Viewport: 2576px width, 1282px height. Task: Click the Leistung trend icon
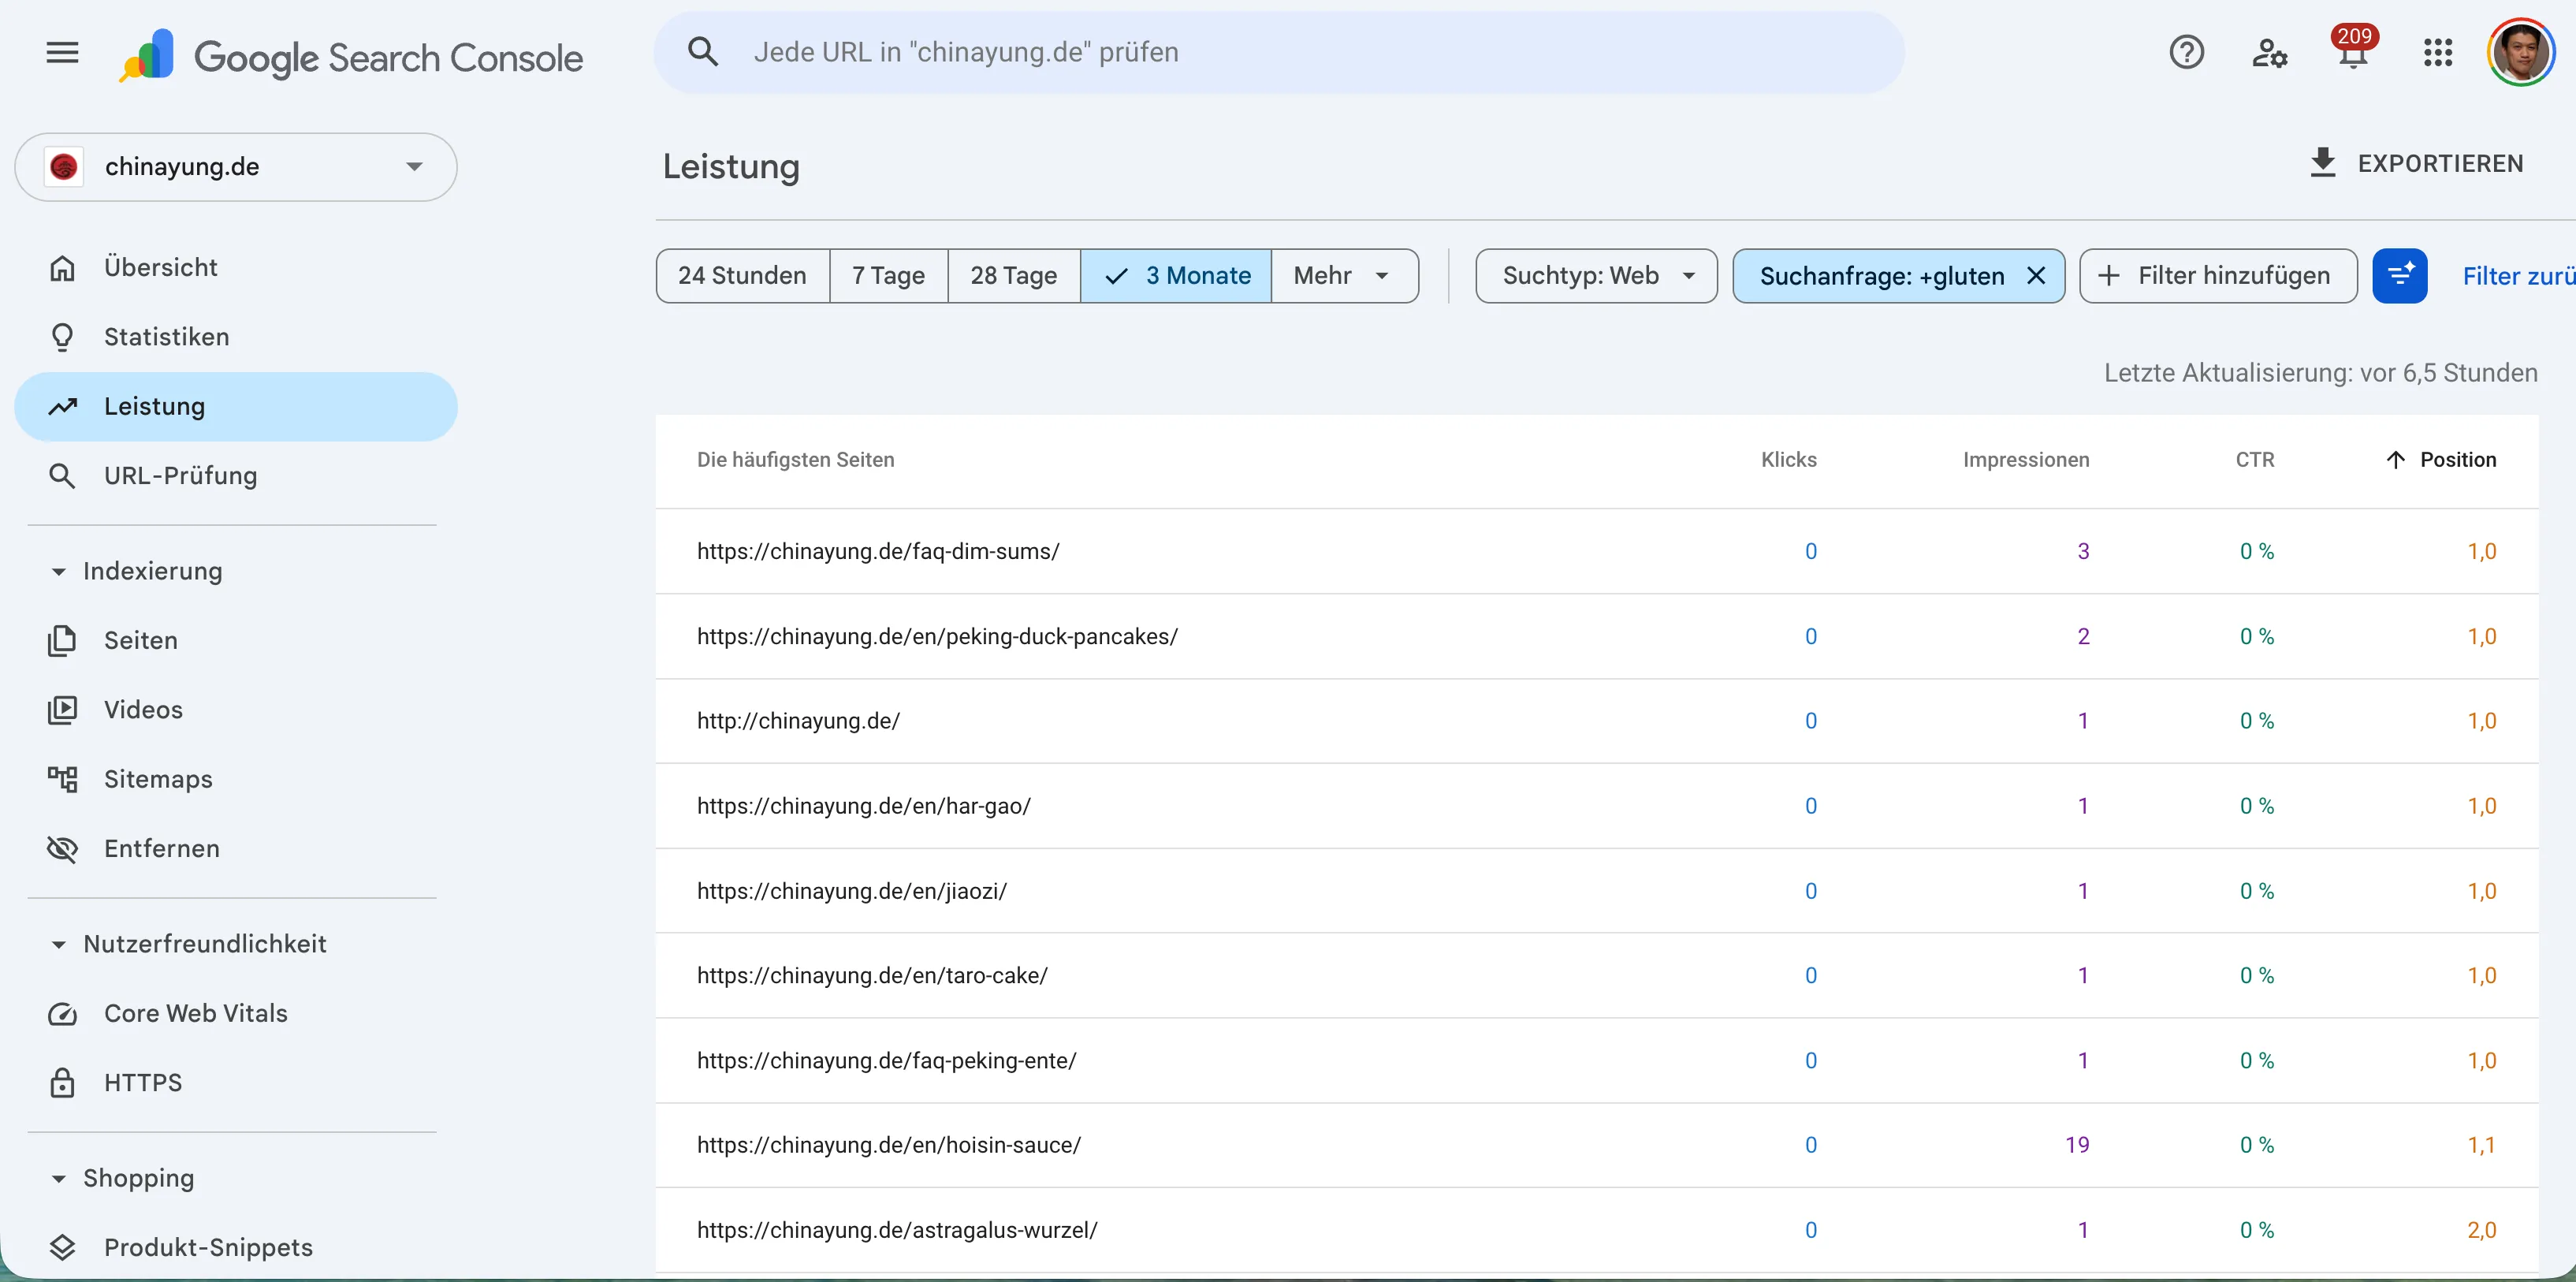pos(62,407)
